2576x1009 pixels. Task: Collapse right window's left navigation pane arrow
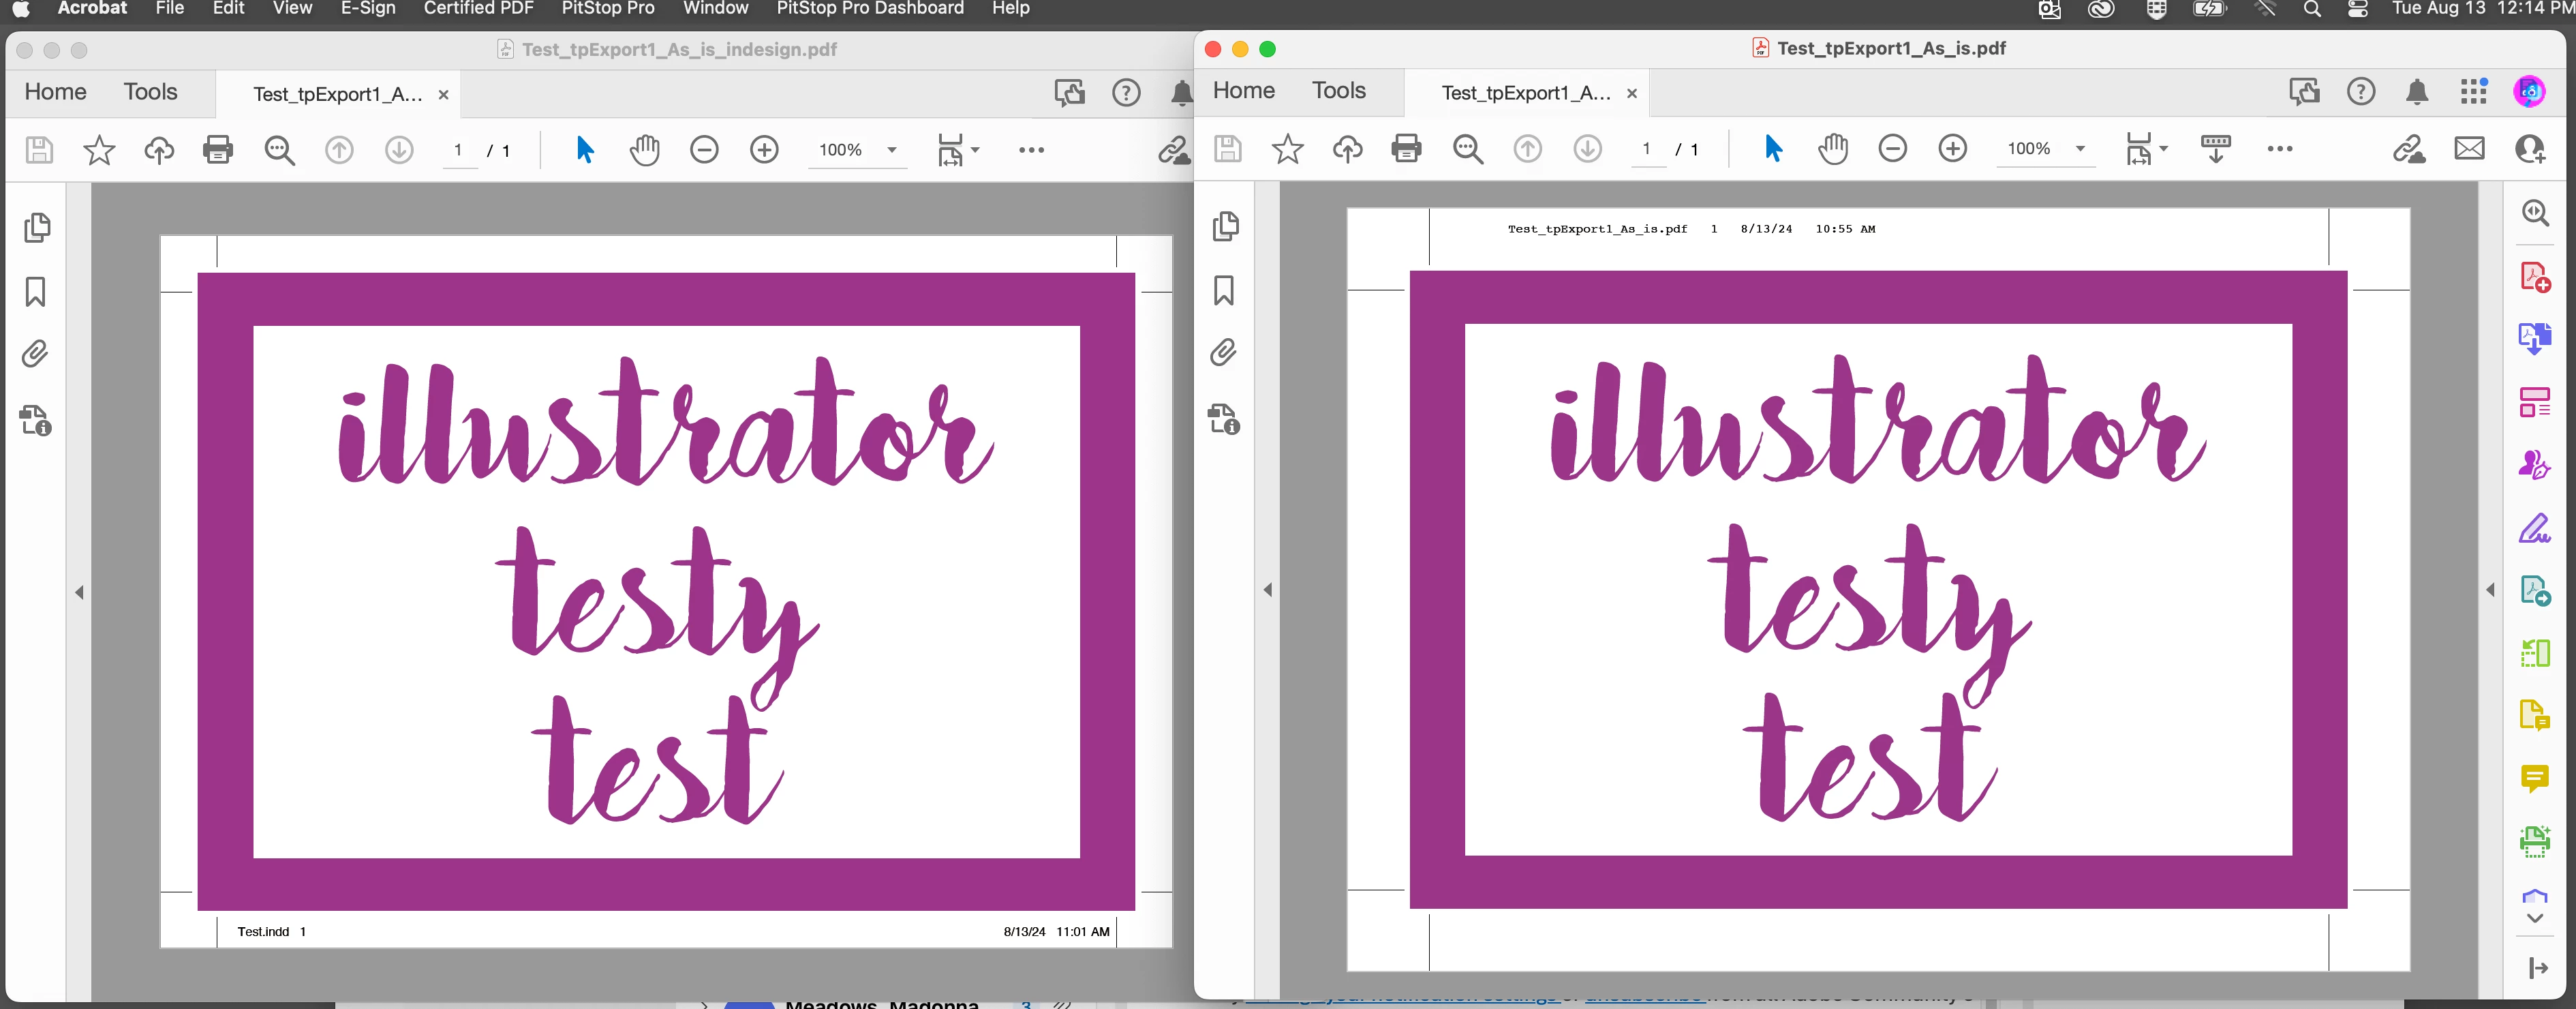click(1268, 590)
